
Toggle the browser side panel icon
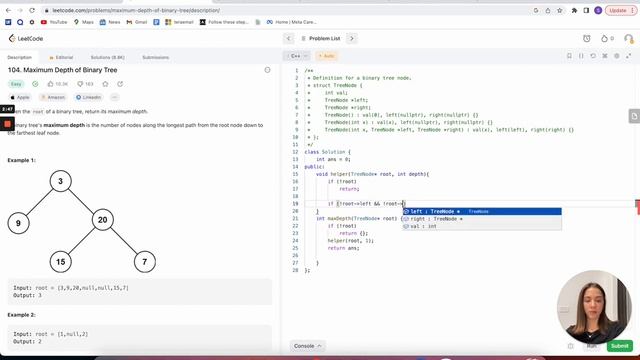[586, 10]
